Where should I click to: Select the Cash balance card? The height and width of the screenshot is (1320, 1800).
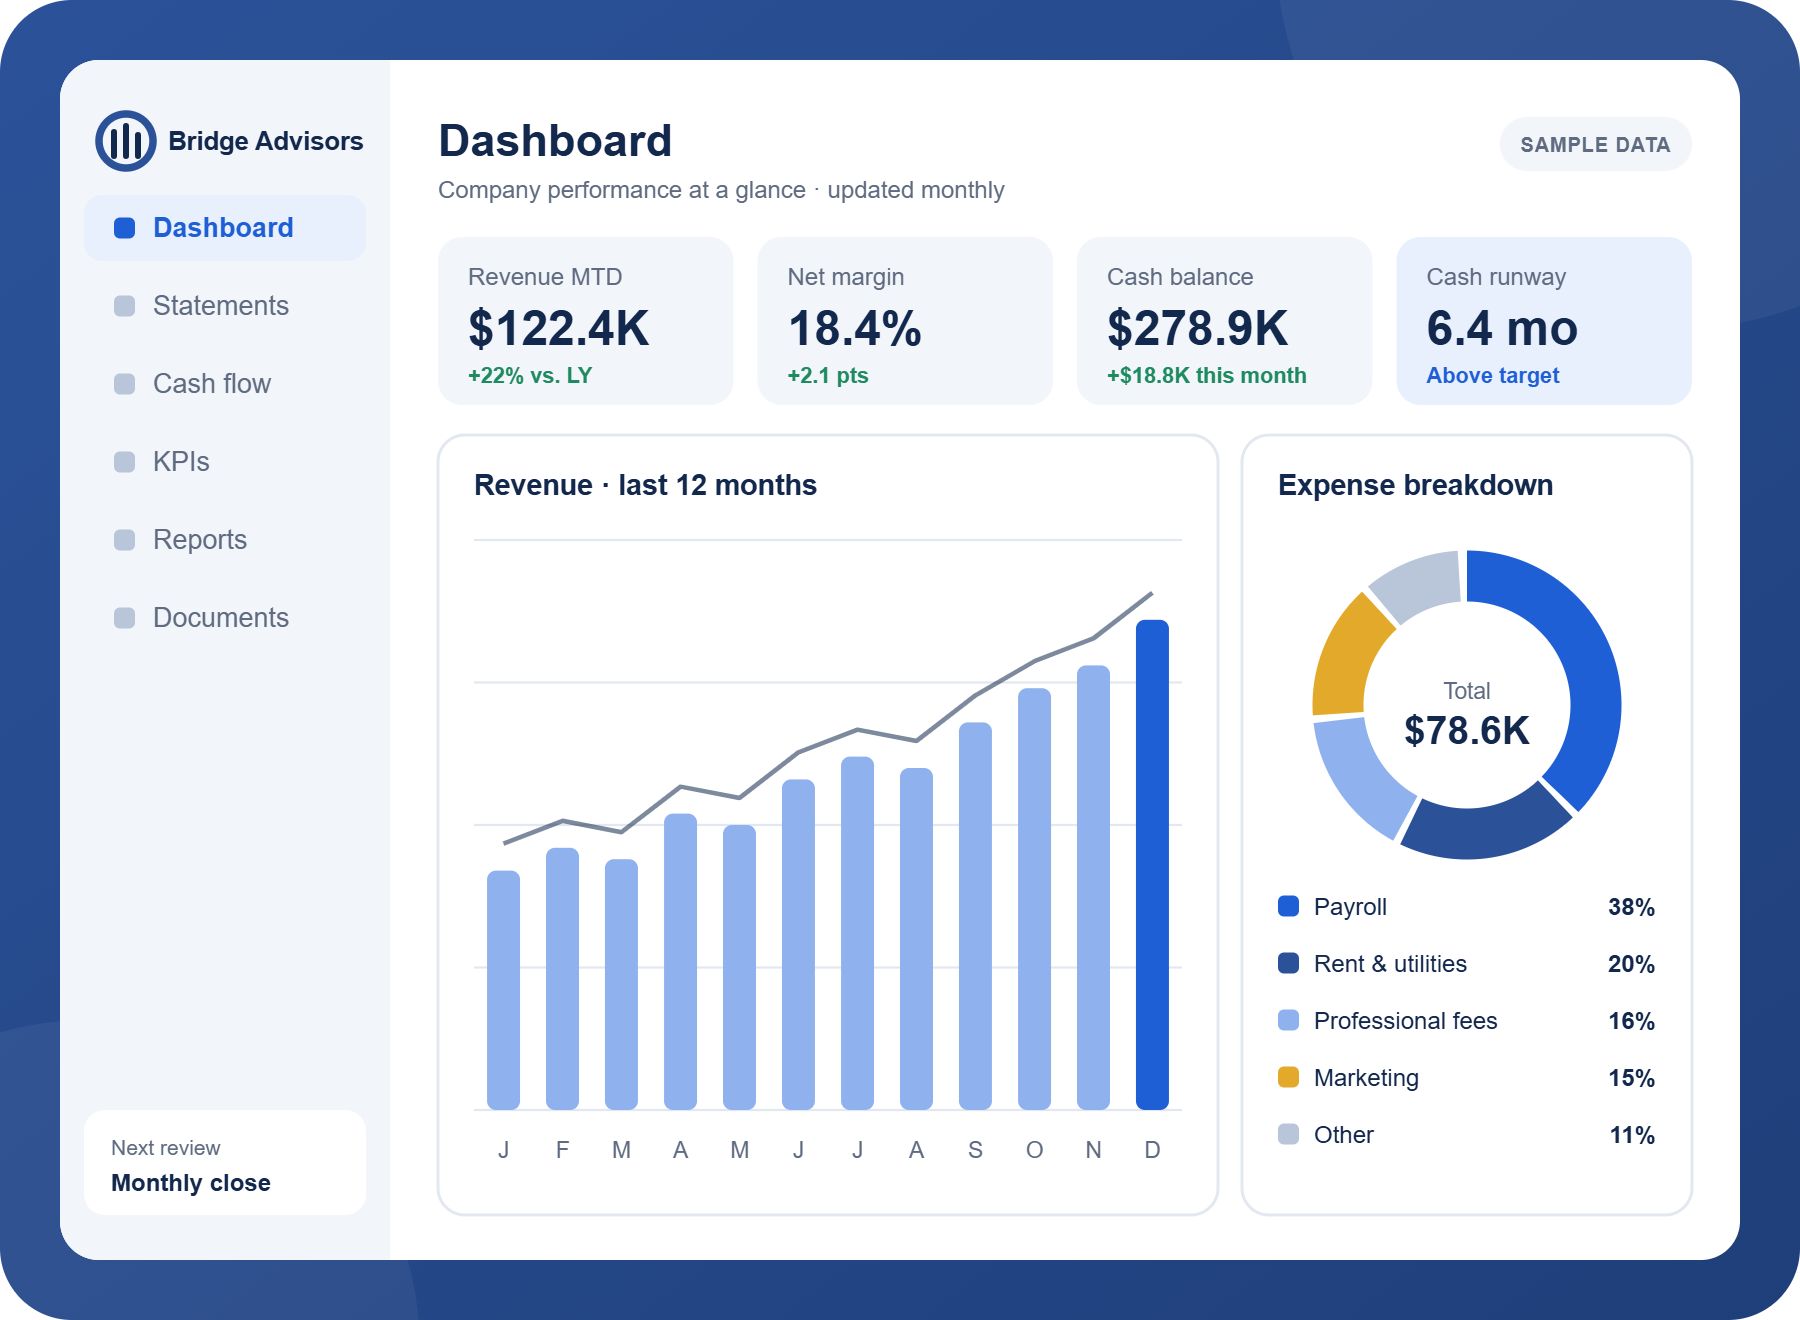(x=1224, y=321)
